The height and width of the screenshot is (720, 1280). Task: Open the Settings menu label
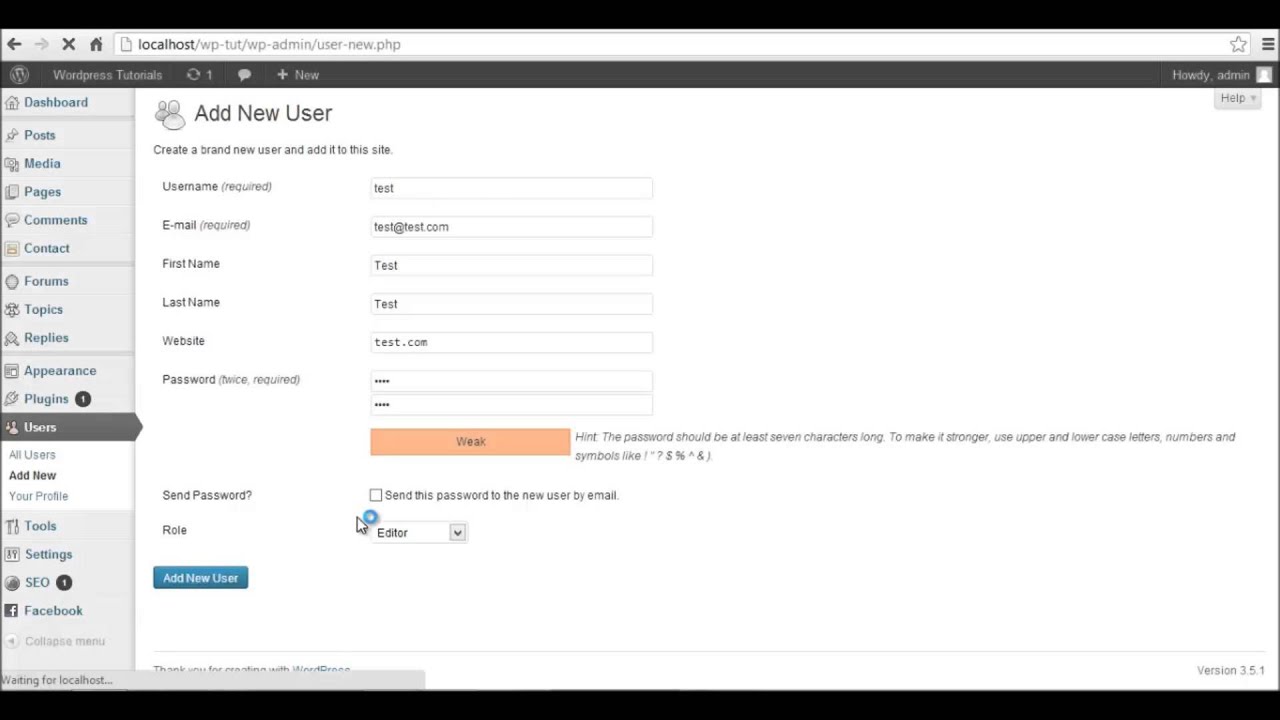[48, 554]
